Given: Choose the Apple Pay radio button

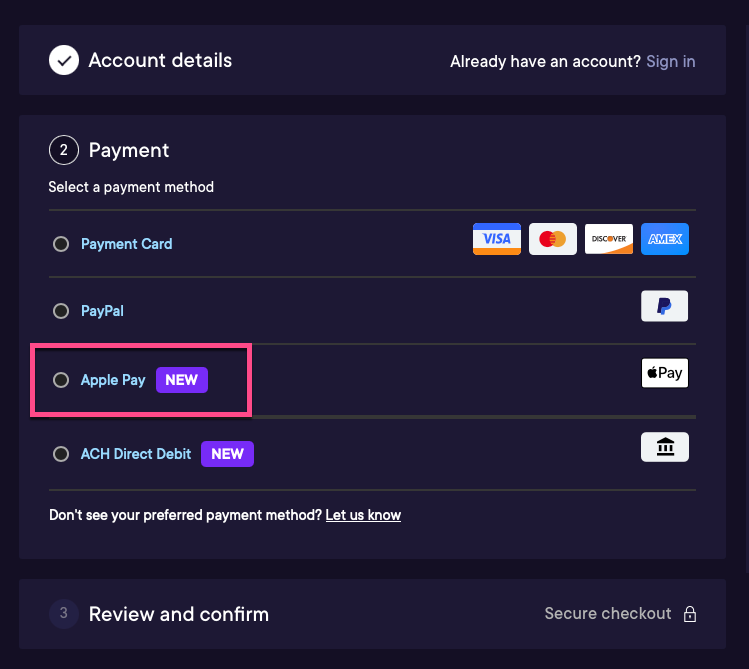Looking at the screenshot, I should coord(61,380).
